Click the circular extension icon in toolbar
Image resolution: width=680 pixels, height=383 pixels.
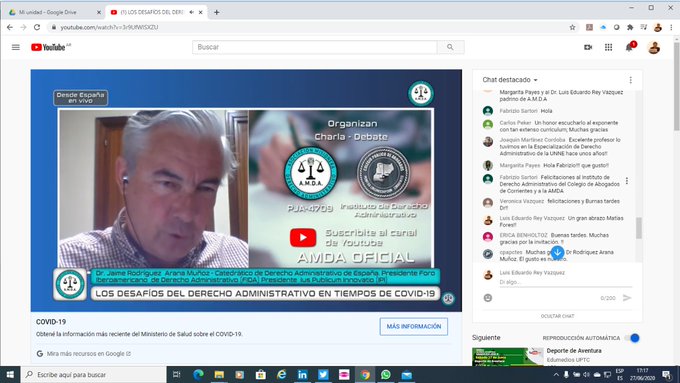616,27
